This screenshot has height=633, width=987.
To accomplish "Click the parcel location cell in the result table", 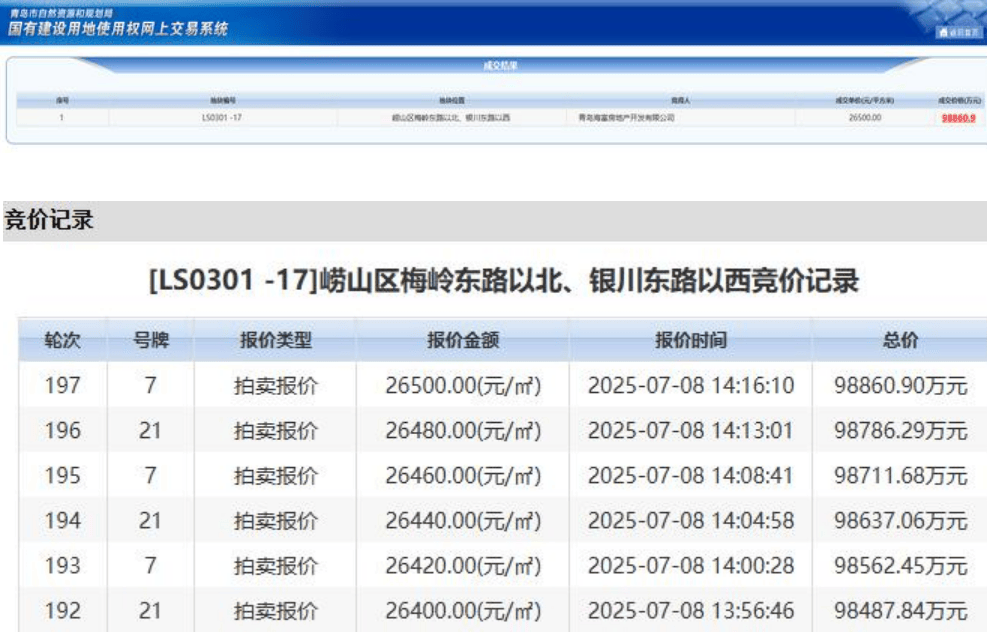I will coord(451,118).
